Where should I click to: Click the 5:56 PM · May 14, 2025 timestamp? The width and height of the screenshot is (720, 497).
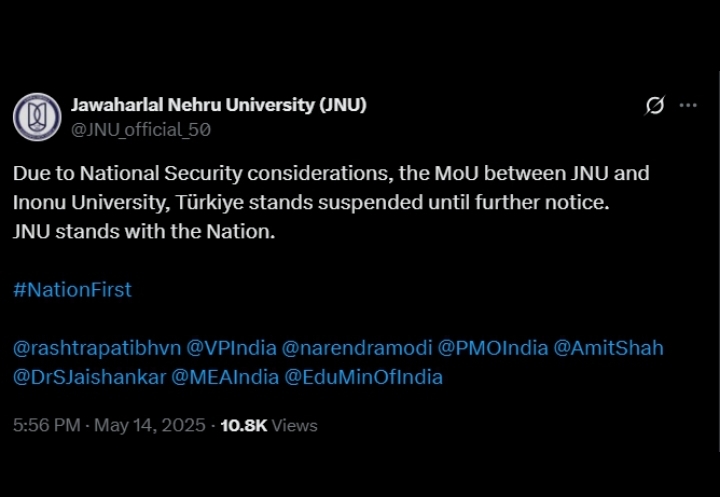click(x=109, y=425)
